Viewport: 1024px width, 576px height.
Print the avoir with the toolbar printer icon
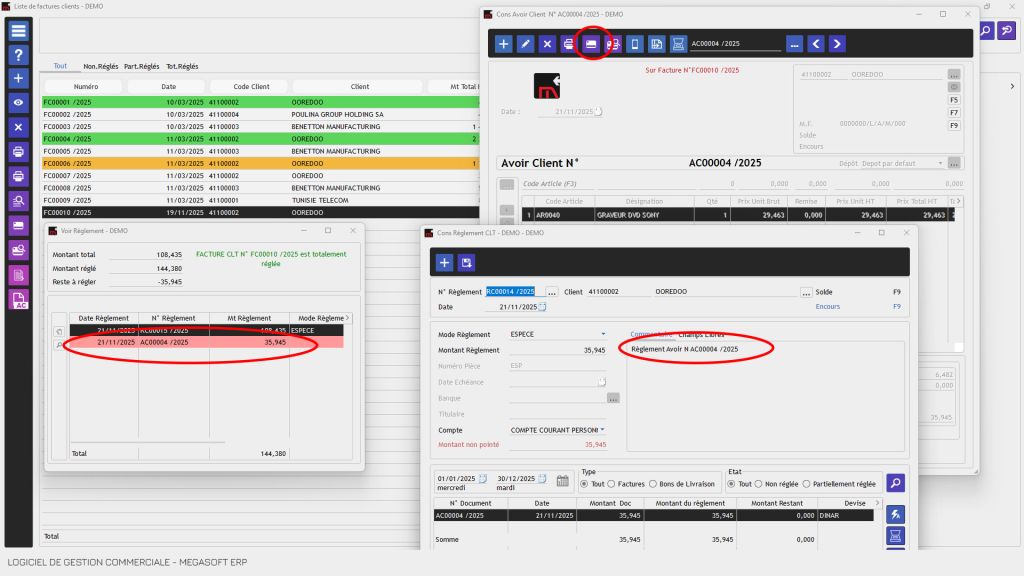coord(569,44)
